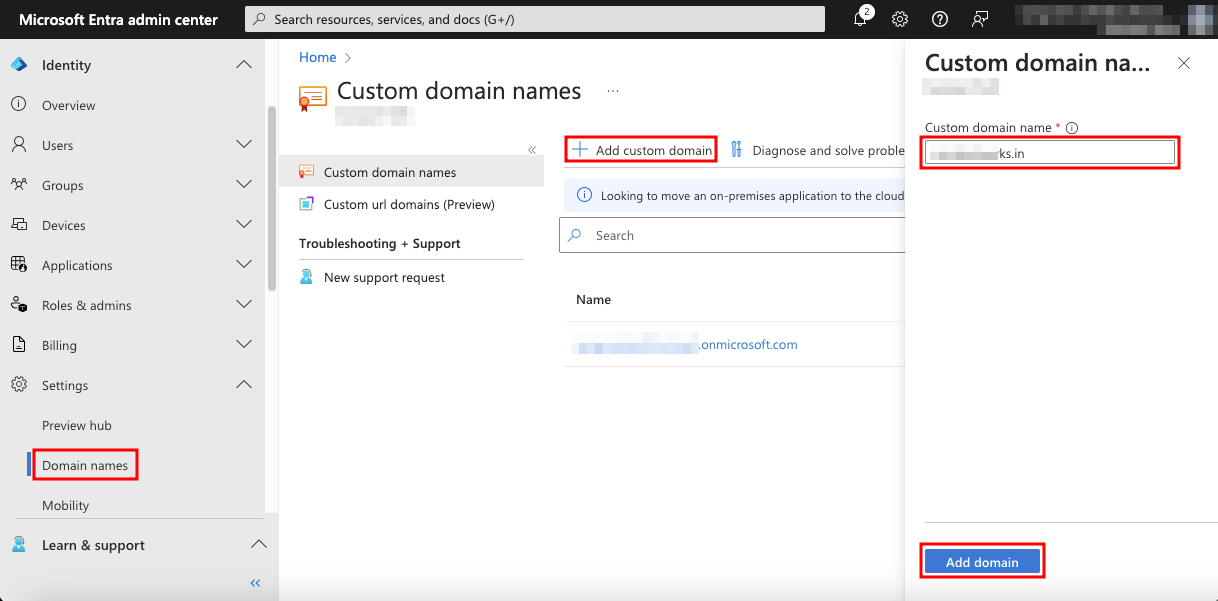Collapse the Identity section chevron
The height and width of the screenshot is (601, 1218).
244,65
